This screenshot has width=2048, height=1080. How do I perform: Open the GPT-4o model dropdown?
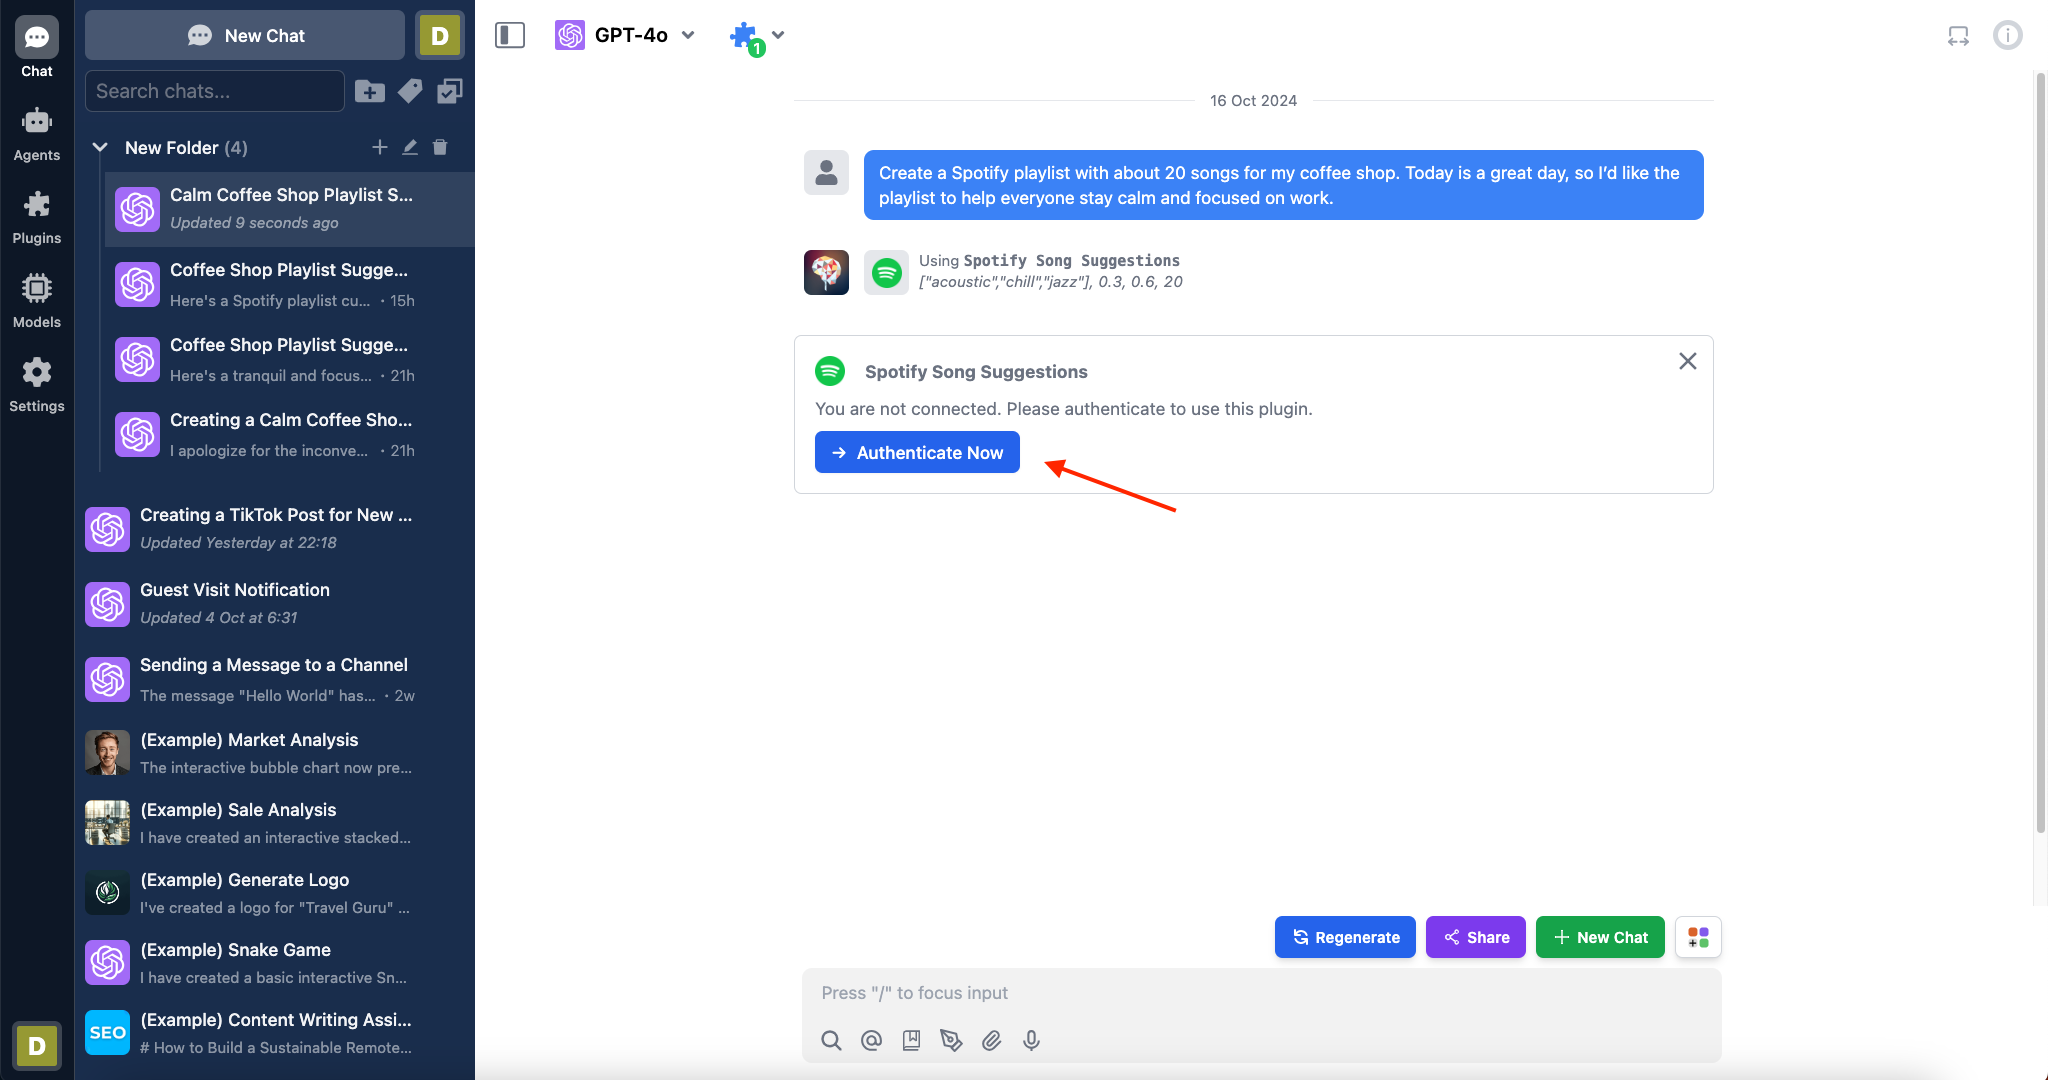(x=625, y=35)
